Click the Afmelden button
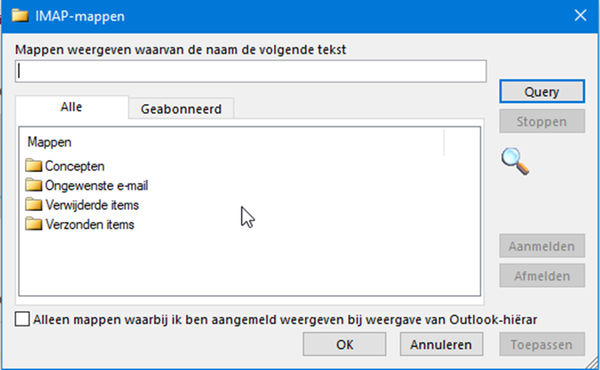Screen dimensions: 600x370 [542, 275]
